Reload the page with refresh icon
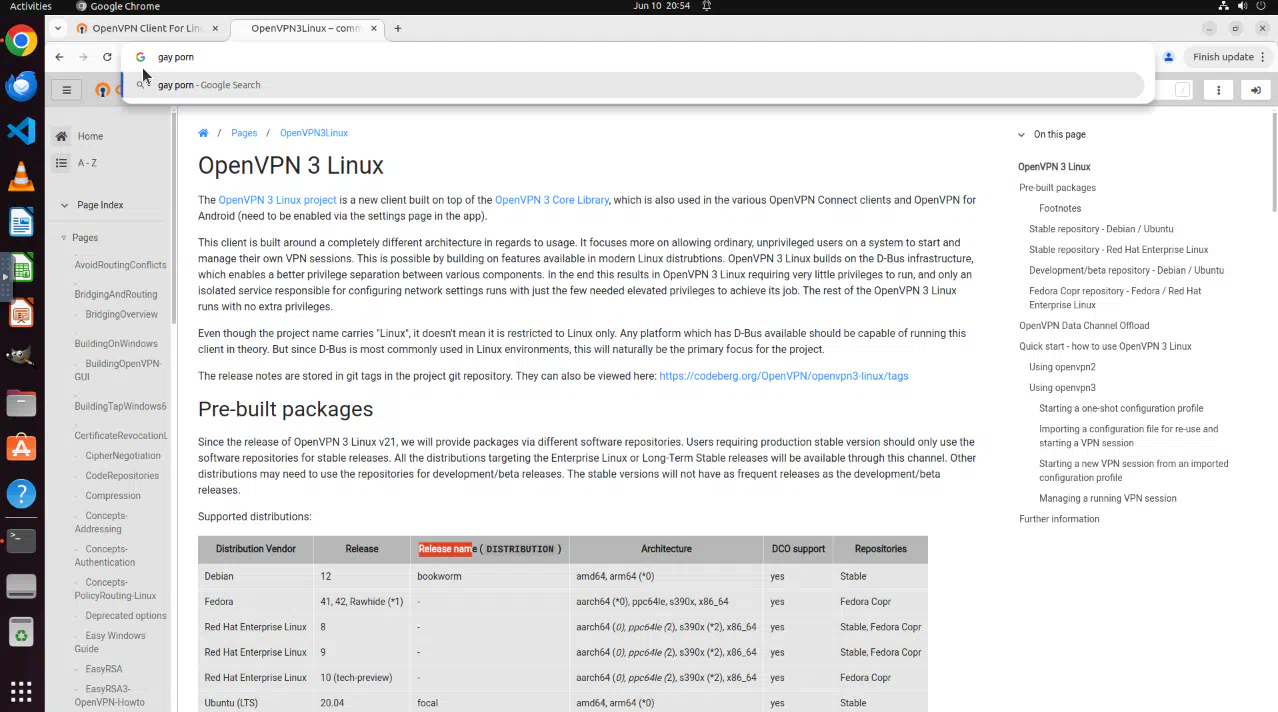 point(107,57)
